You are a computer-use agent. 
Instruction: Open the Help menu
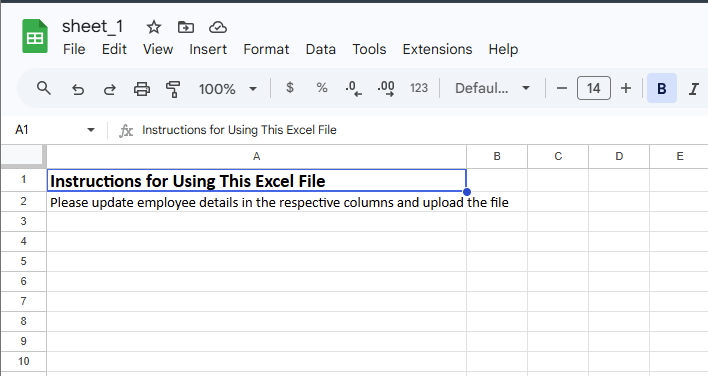point(503,49)
